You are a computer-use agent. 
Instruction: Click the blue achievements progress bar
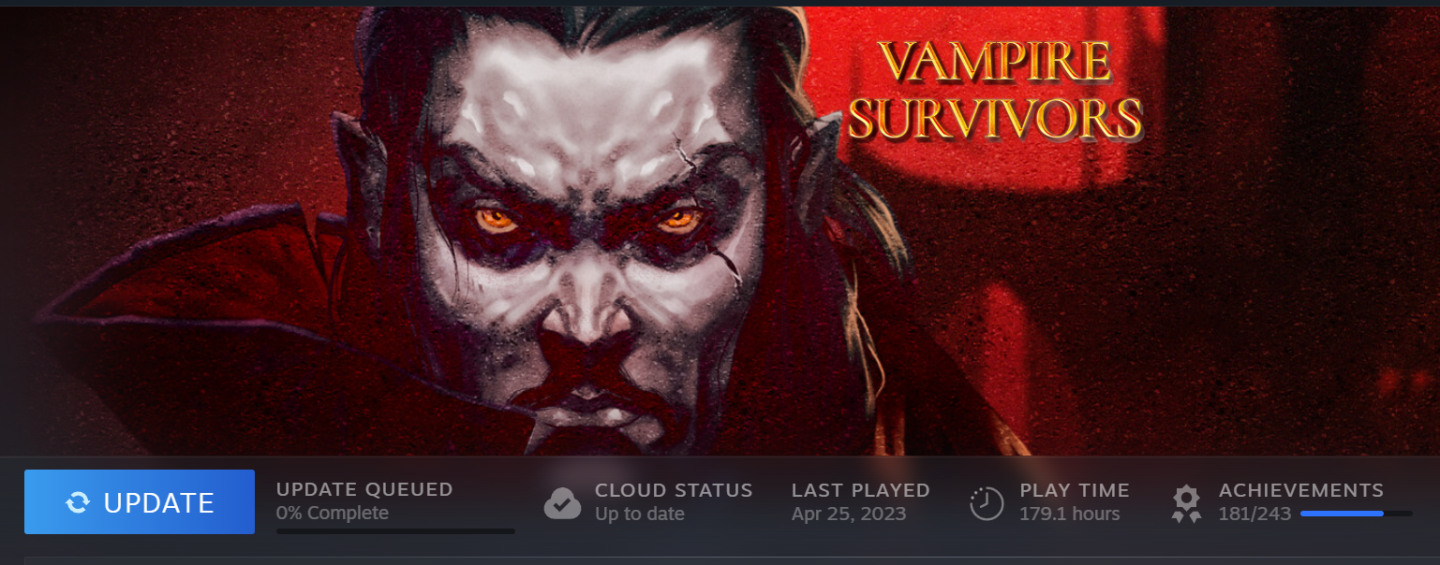click(1356, 513)
